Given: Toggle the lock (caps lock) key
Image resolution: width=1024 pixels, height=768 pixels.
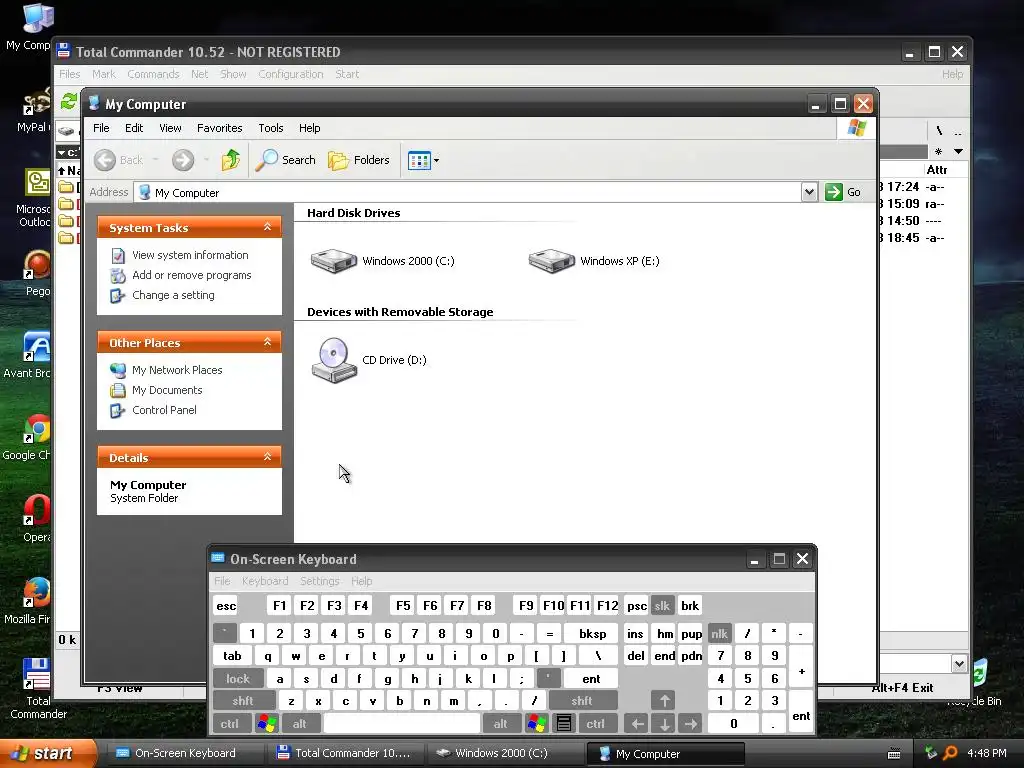Looking at the screenshot, I should (x=238, y=679).
